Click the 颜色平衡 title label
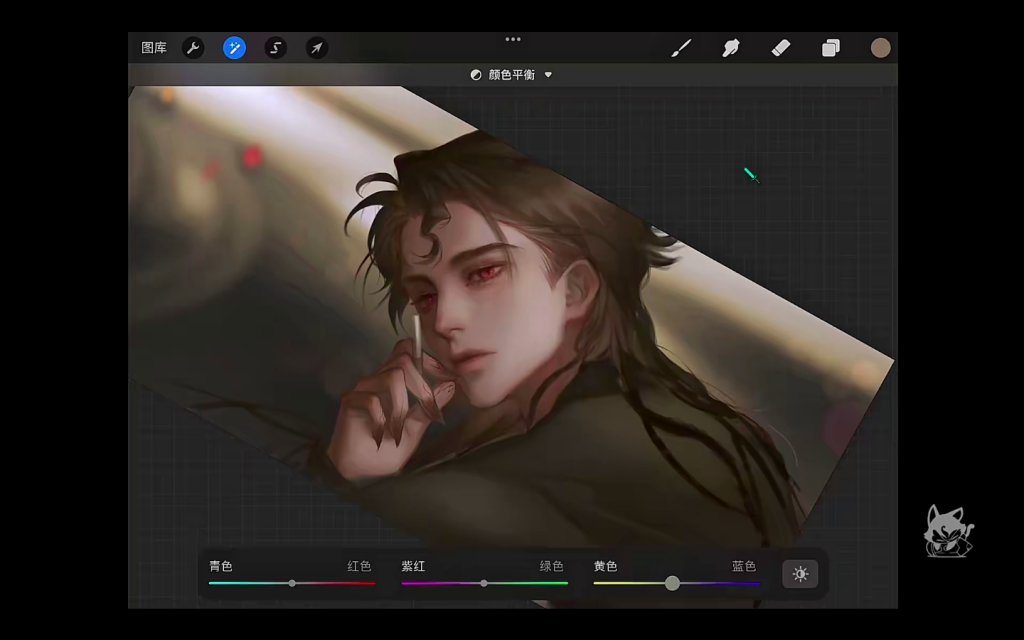This screenshot has height=640, width=1024. click(511, 75)
